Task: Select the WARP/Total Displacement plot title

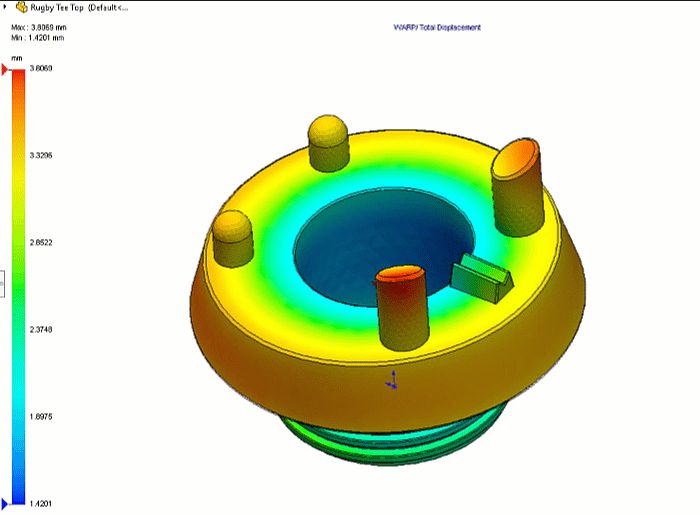Action: [x=436, y=27]
